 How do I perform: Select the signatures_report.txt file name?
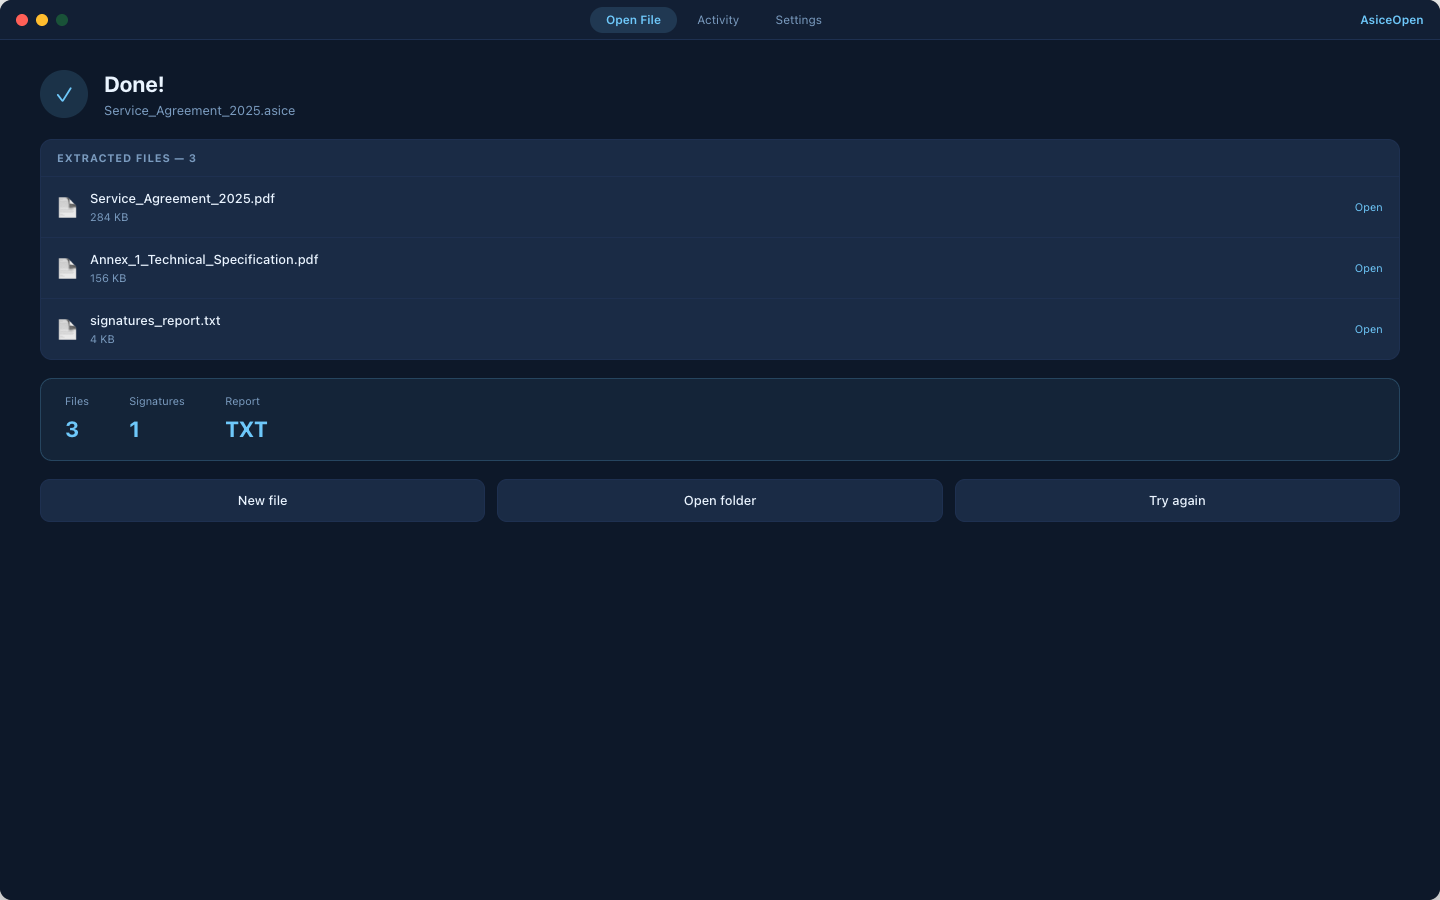(x=155, y=320)
